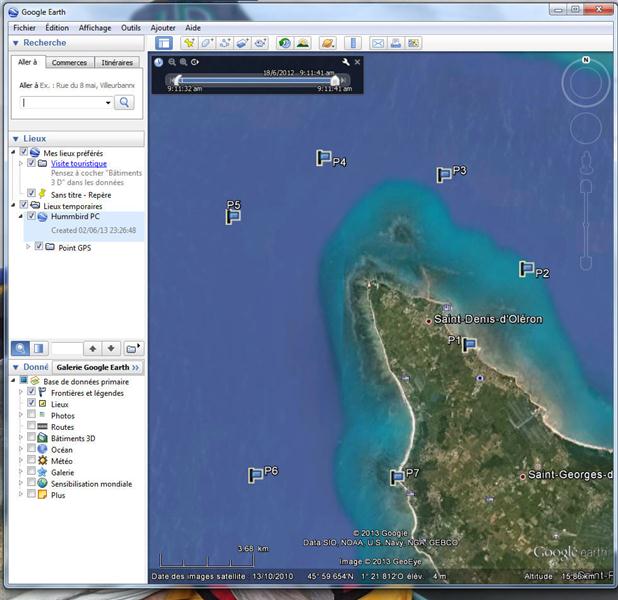Image resolution: width=618 pixels, height=600 pixels.
Task: Click the P4 flag placemark
Action: [x=324, y=158]
